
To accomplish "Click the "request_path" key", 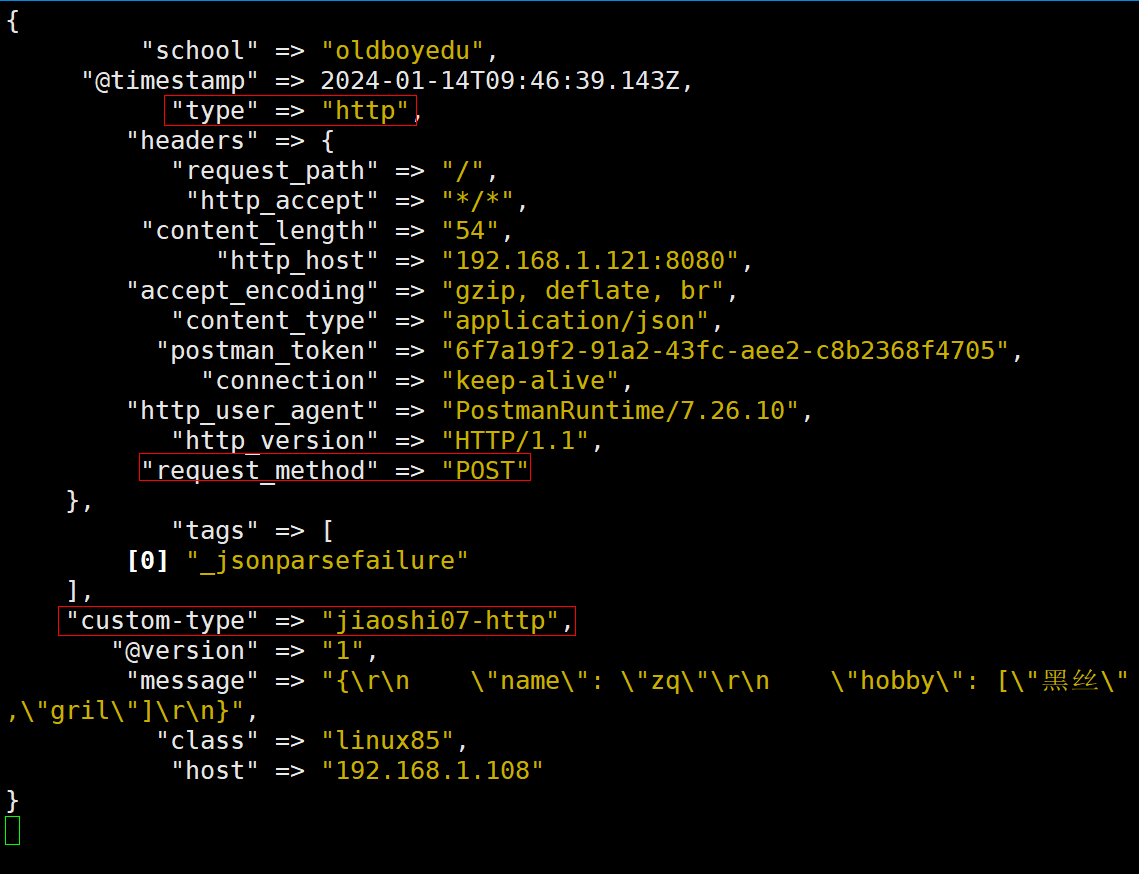I will [x=275, y=171].
